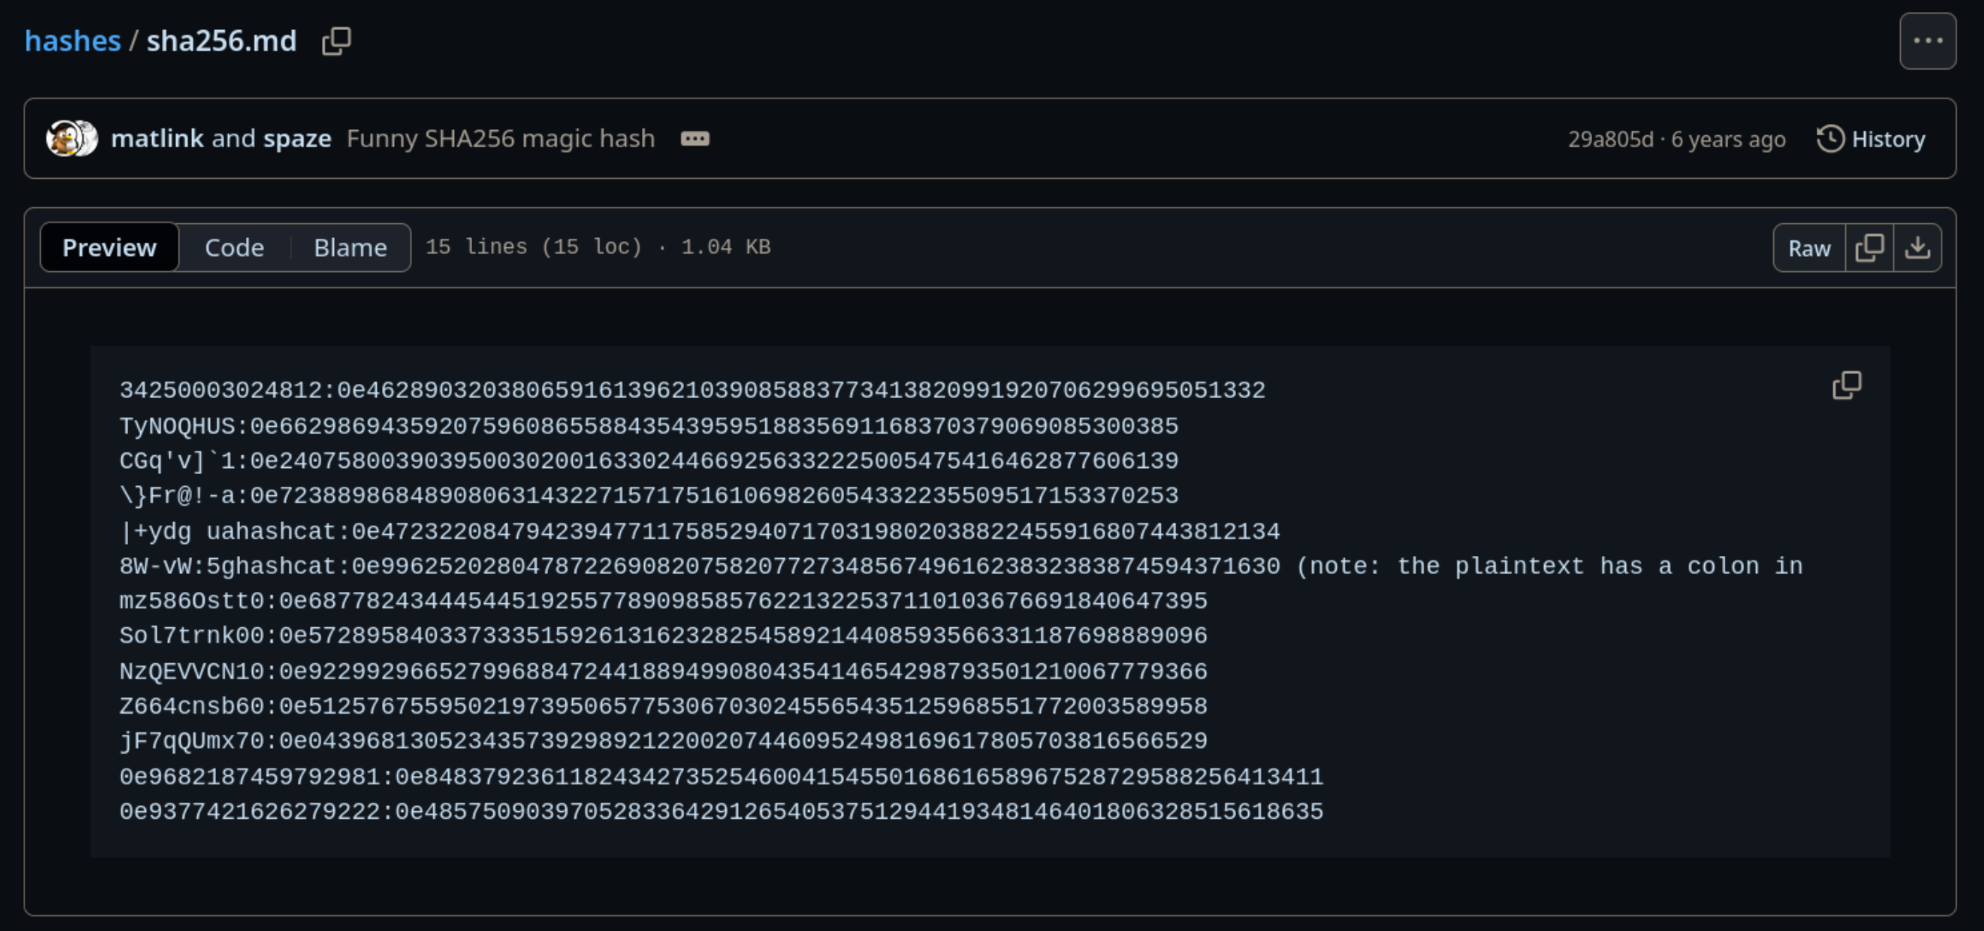Open the Raw file view
Viewport: 1984px width, 931px height.
pos(1809,248)
